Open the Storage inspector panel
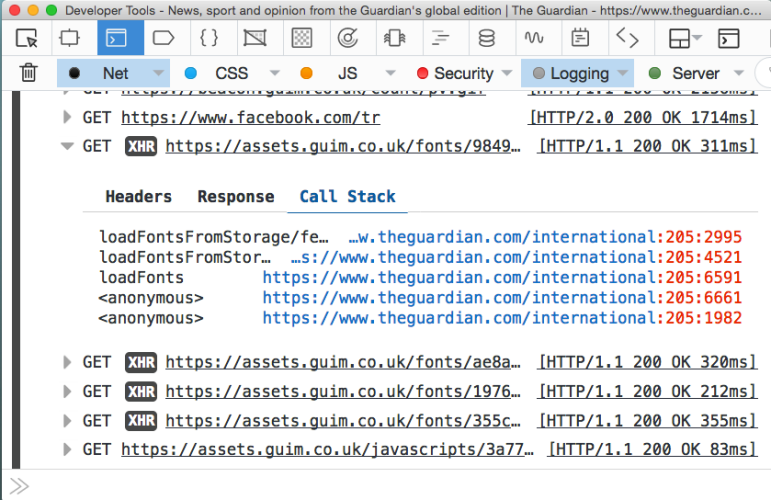771x500 pixels. [486, 38]
